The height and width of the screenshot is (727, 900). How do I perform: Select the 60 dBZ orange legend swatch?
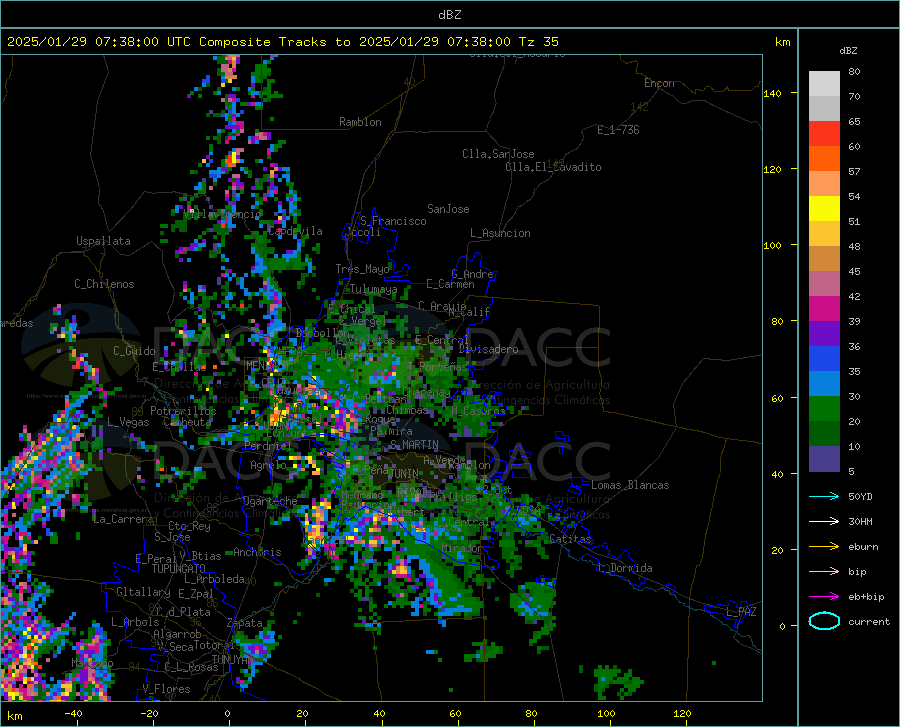click(x=824, y=159)
